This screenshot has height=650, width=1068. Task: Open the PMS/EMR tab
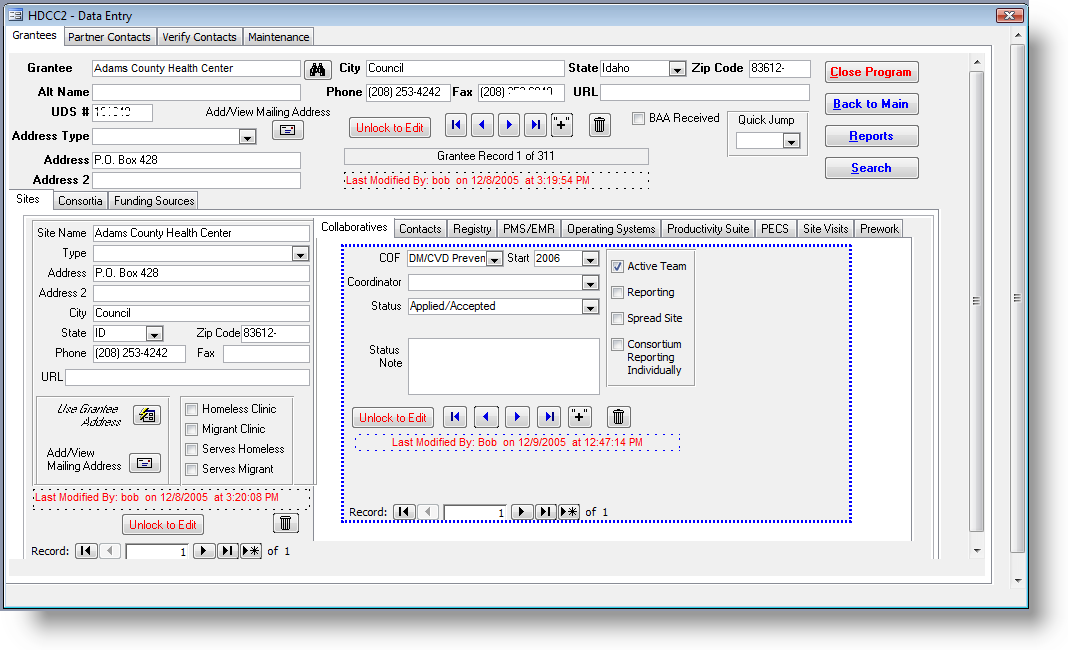point(529,229)
